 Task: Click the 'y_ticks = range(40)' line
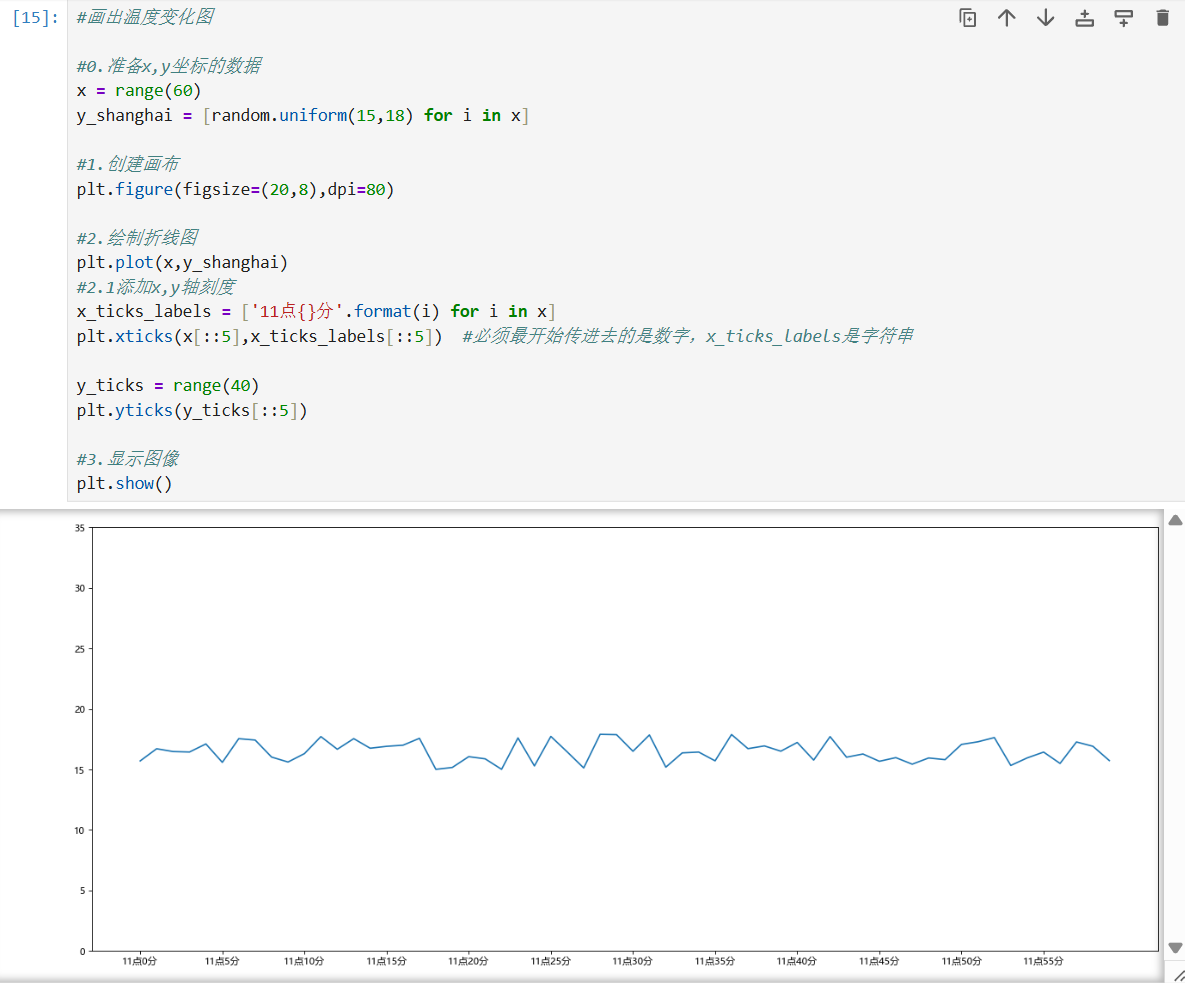168,385
